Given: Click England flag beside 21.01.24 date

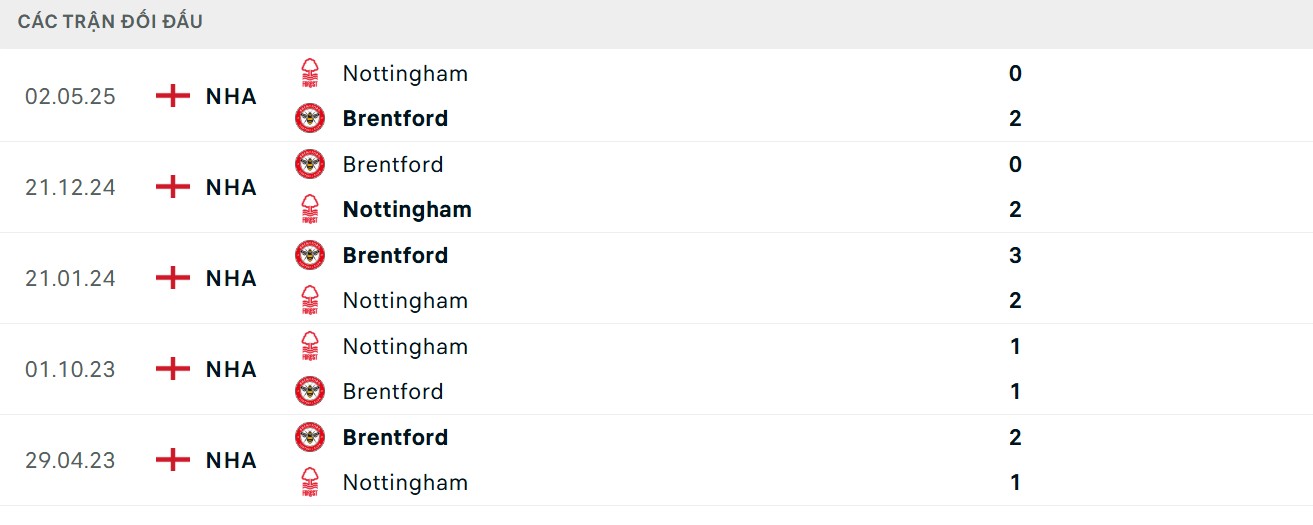Looking at the screenshot, I should [x=173, y=278].
